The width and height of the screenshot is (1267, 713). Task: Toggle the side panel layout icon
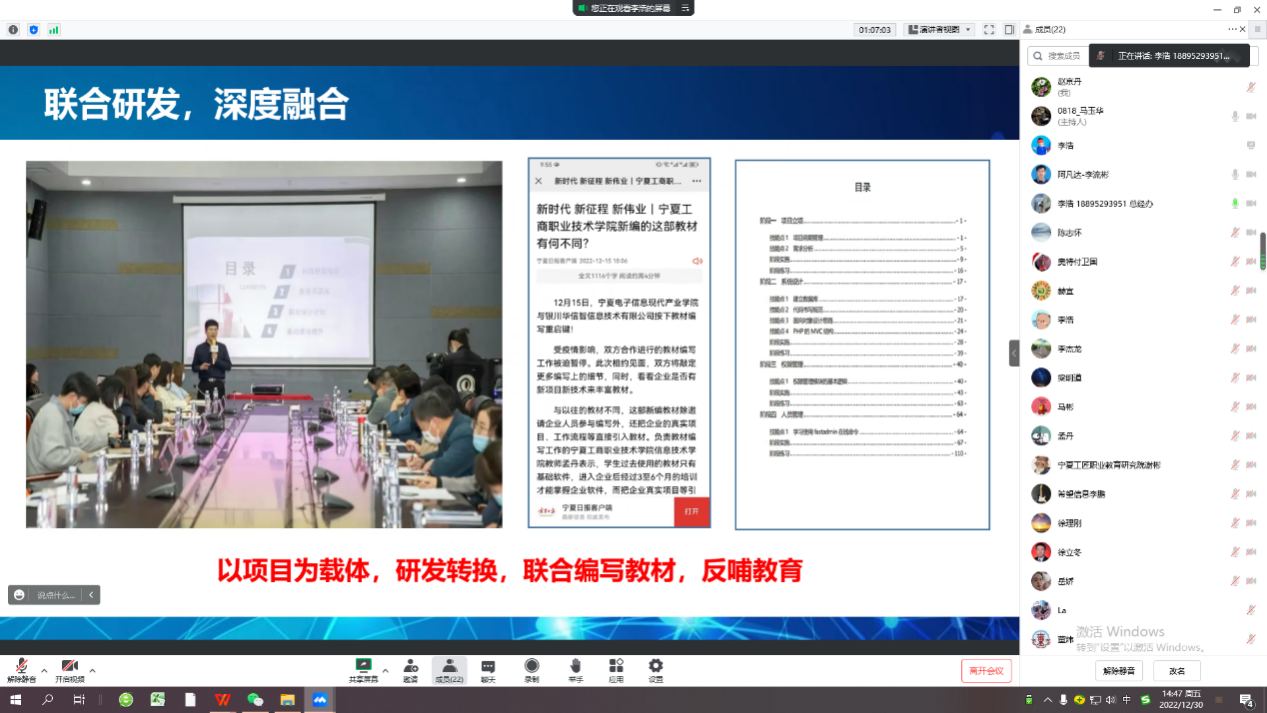(x=1009, y=30)
